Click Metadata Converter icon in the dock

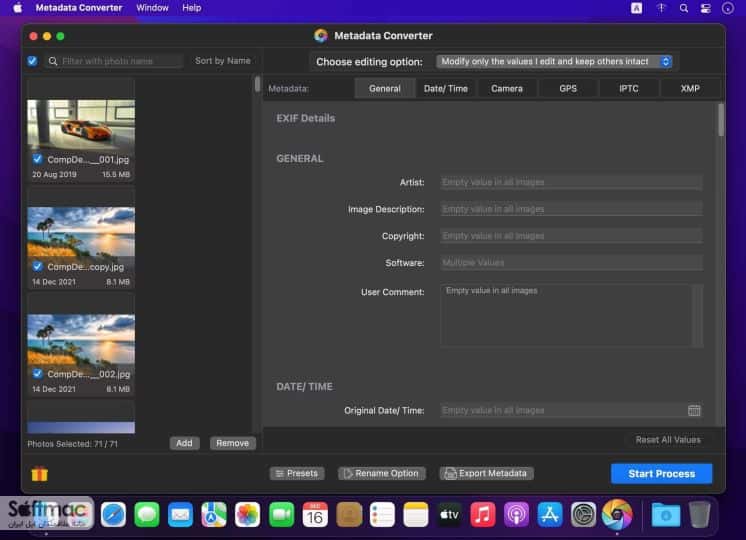coord(617,514)
